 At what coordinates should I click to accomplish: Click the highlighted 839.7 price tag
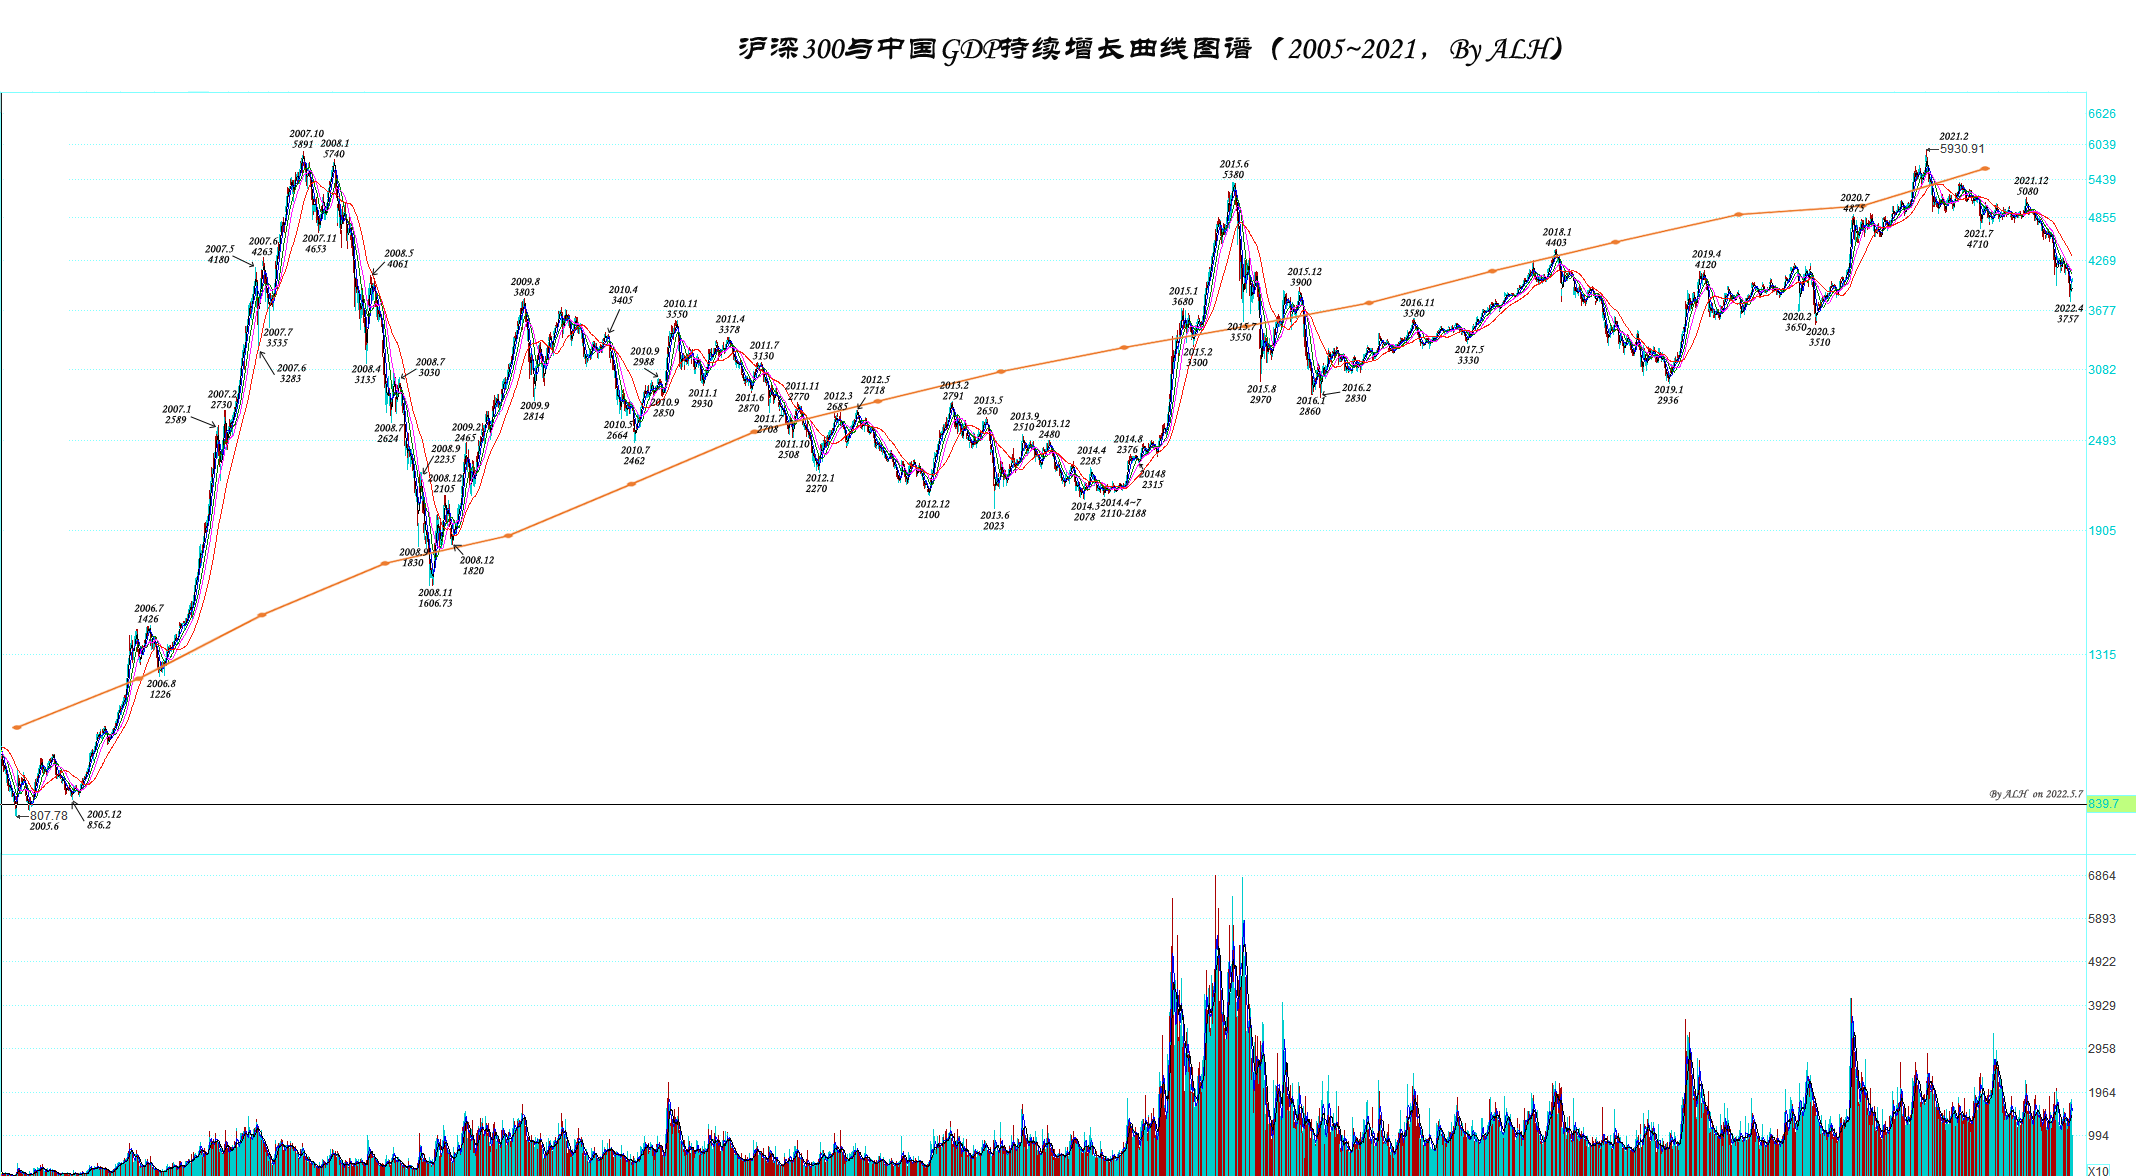[x=2109, y=804]
